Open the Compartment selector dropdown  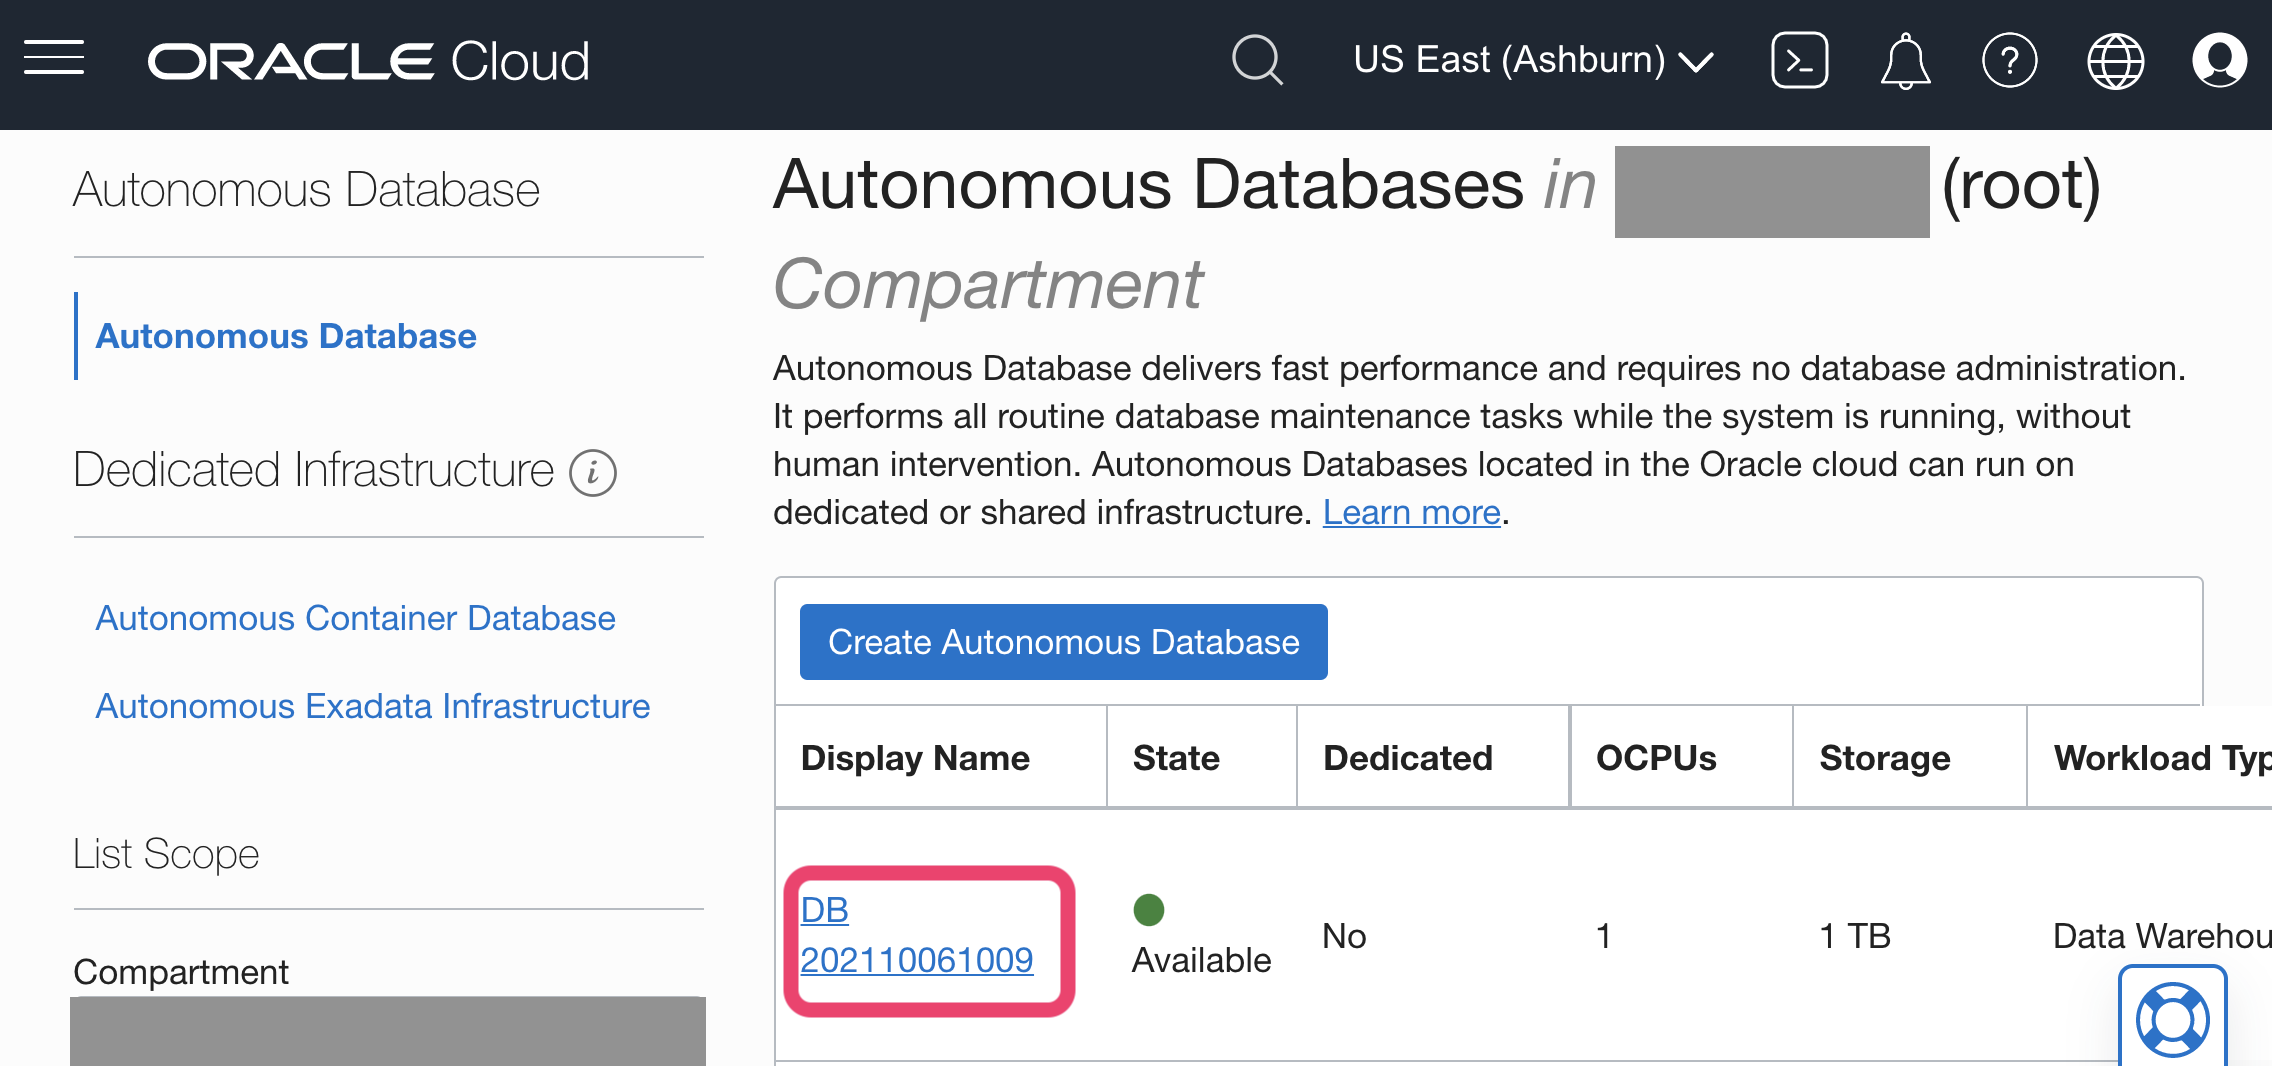tap(388, 1030)
